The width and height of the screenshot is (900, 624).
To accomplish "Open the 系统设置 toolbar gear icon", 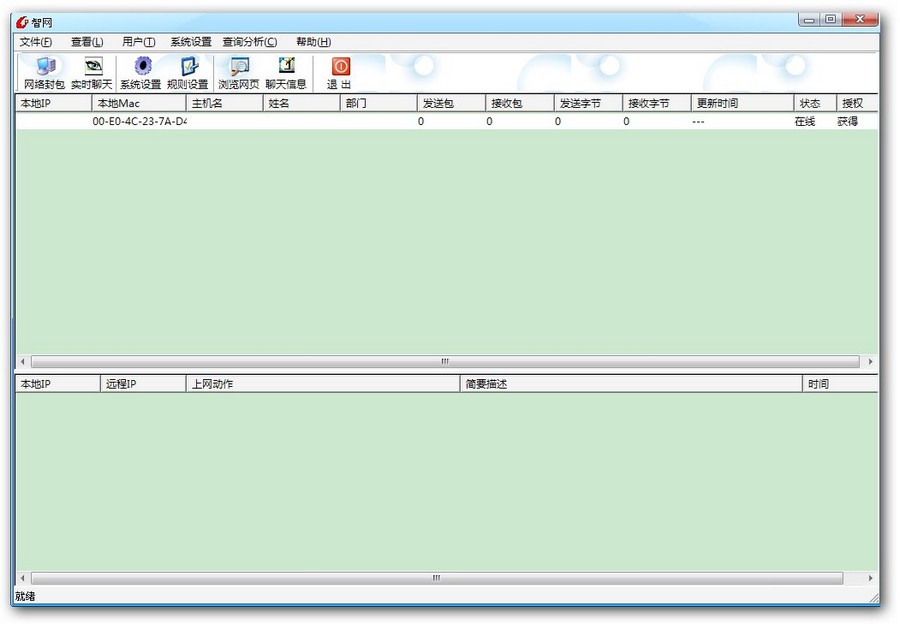I will pos(141,73).
